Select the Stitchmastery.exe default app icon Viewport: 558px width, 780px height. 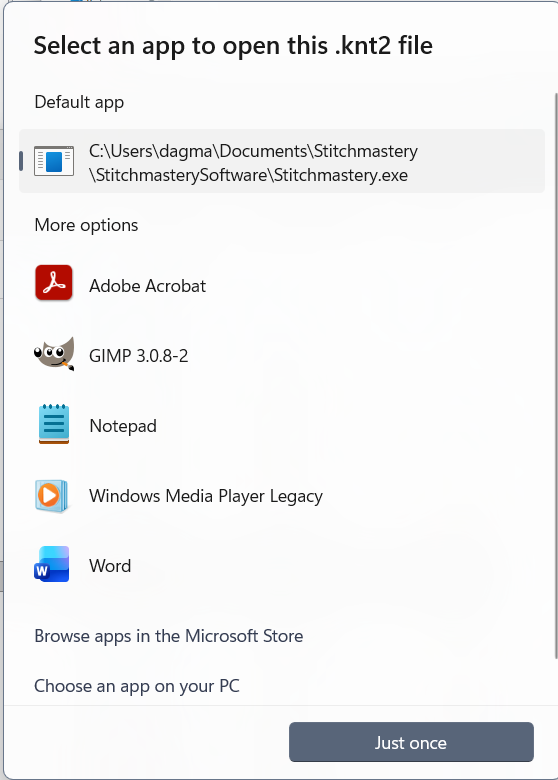[54, 161]
